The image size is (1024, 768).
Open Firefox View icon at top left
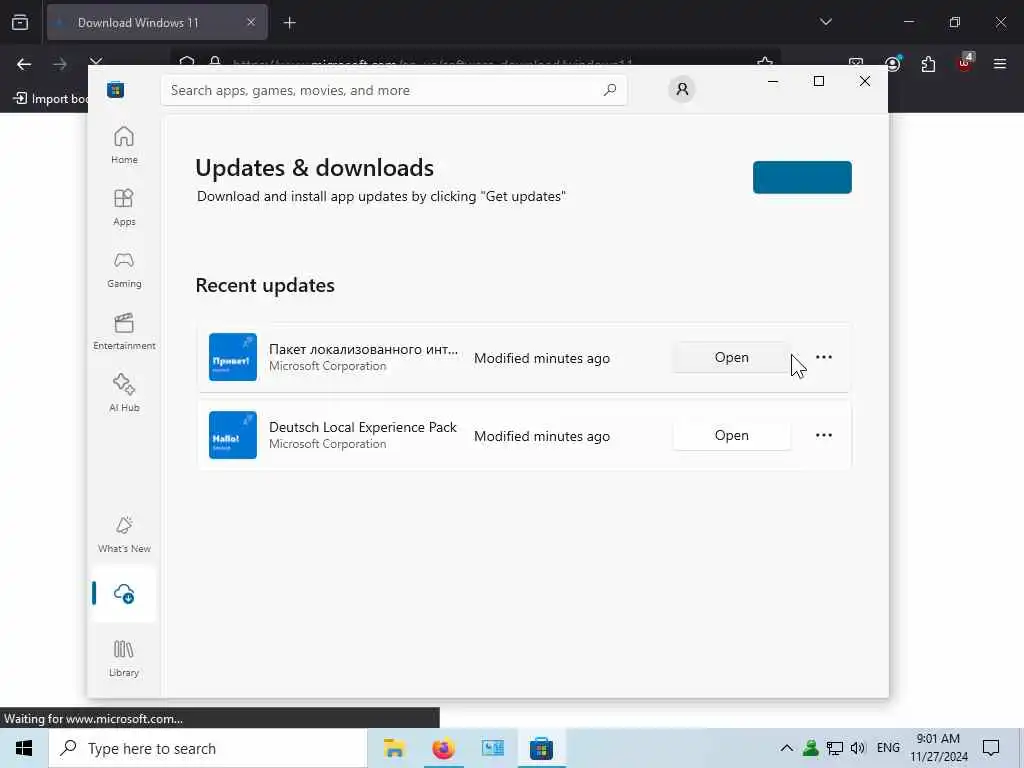coord(20,23)
